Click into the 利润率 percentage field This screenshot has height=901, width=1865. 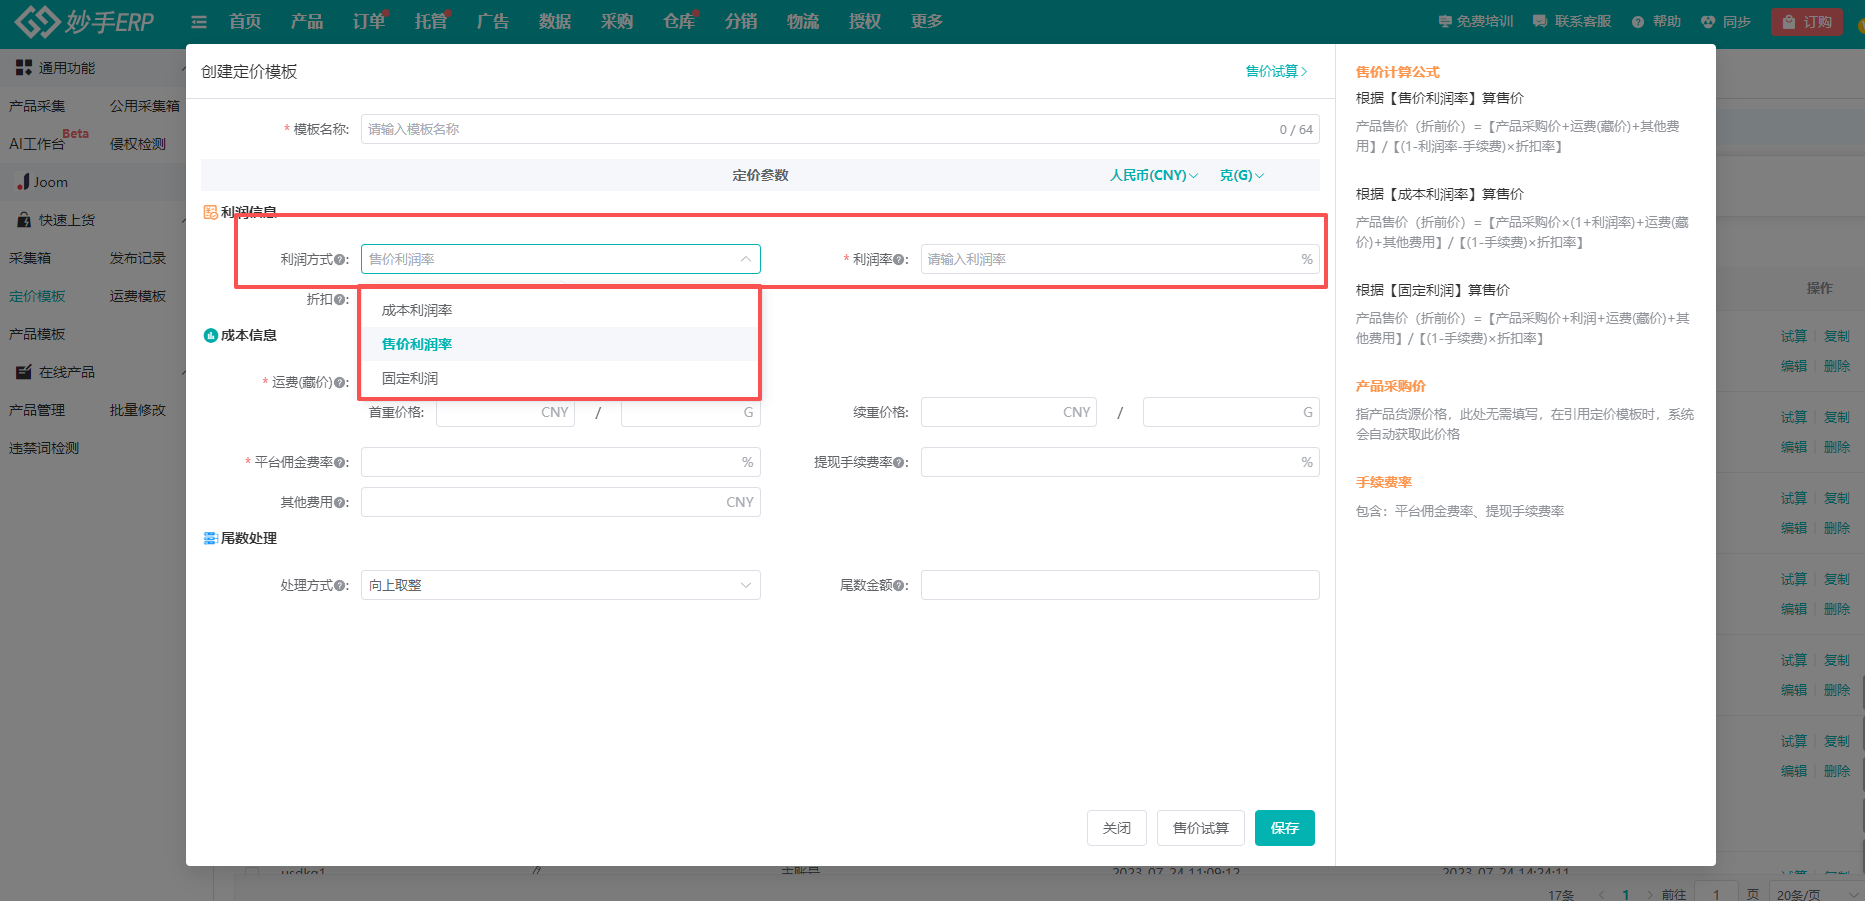click(1110, 259)
